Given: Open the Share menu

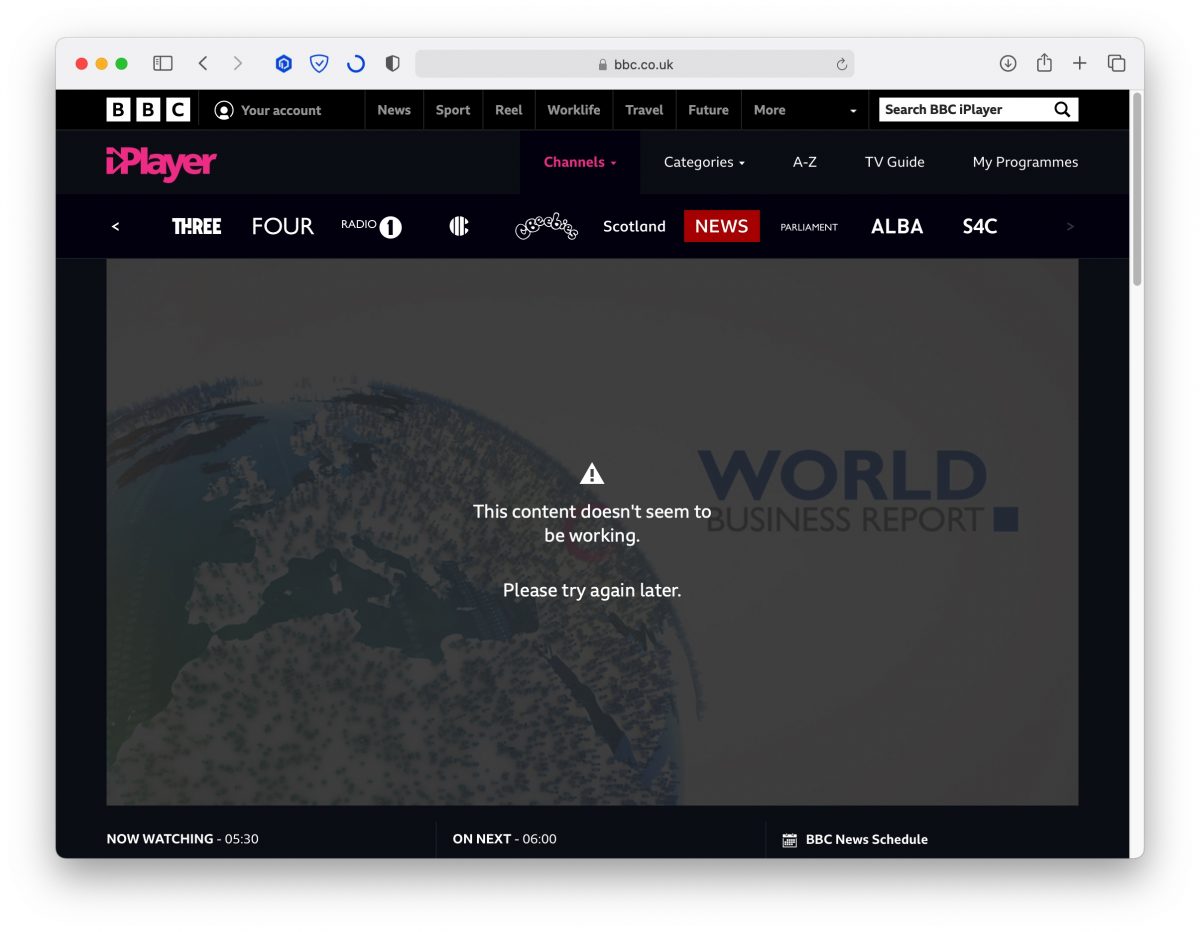Looking at the screenshot, I should coord(1044,63).
